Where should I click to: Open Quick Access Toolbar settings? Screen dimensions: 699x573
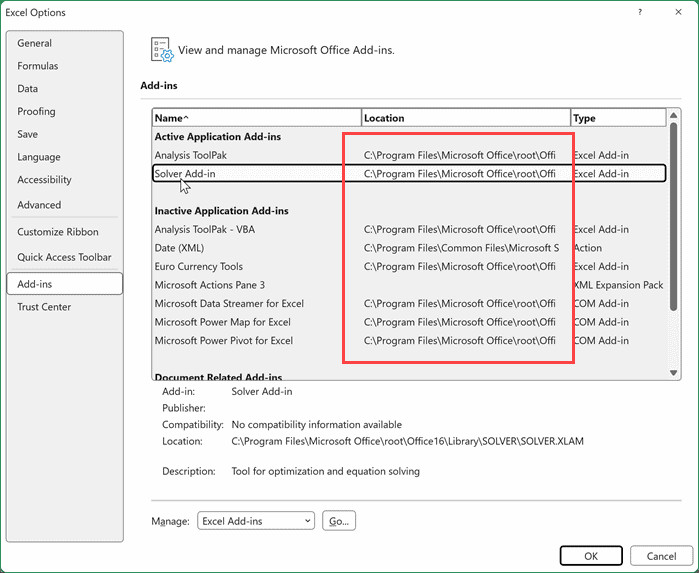pos(64,257)
